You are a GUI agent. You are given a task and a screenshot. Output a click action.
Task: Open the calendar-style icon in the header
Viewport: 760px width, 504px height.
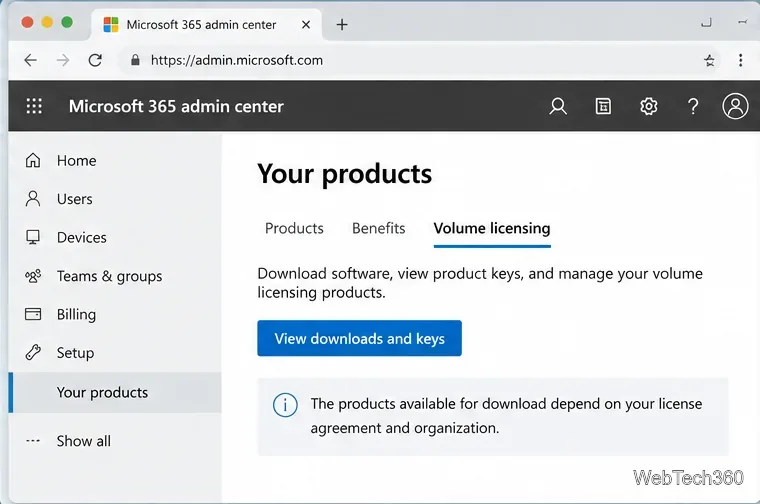[x=603, y=106]
